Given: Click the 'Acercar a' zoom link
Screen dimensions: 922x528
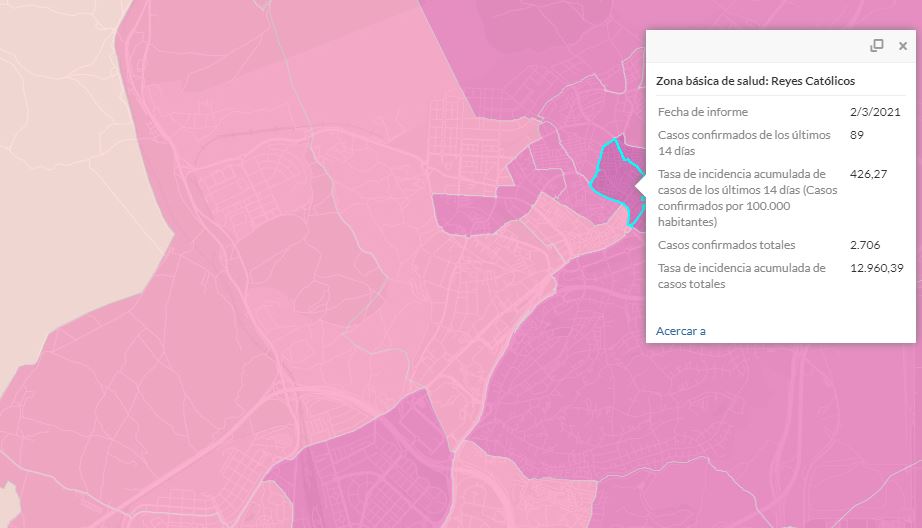Looking at the screenshot, I should coord(680,331).
